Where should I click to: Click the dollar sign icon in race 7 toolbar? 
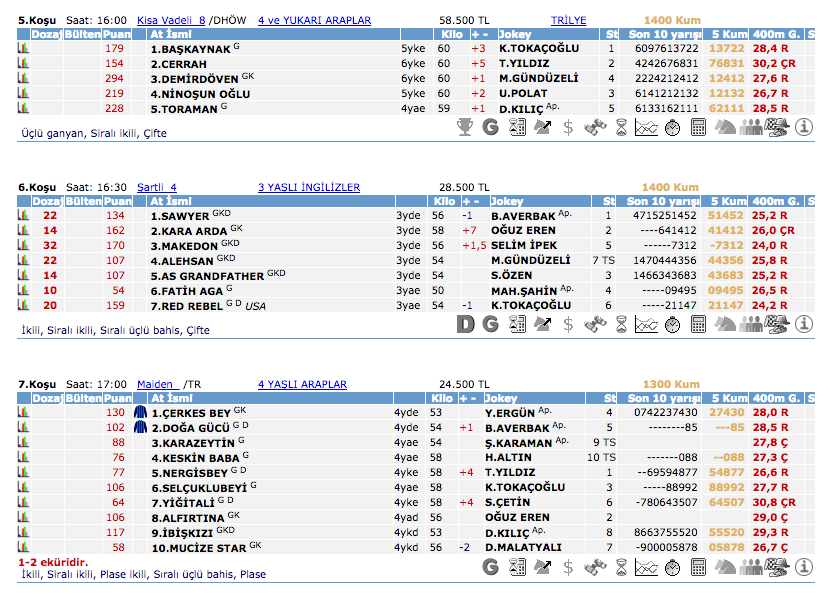(569, 567)
